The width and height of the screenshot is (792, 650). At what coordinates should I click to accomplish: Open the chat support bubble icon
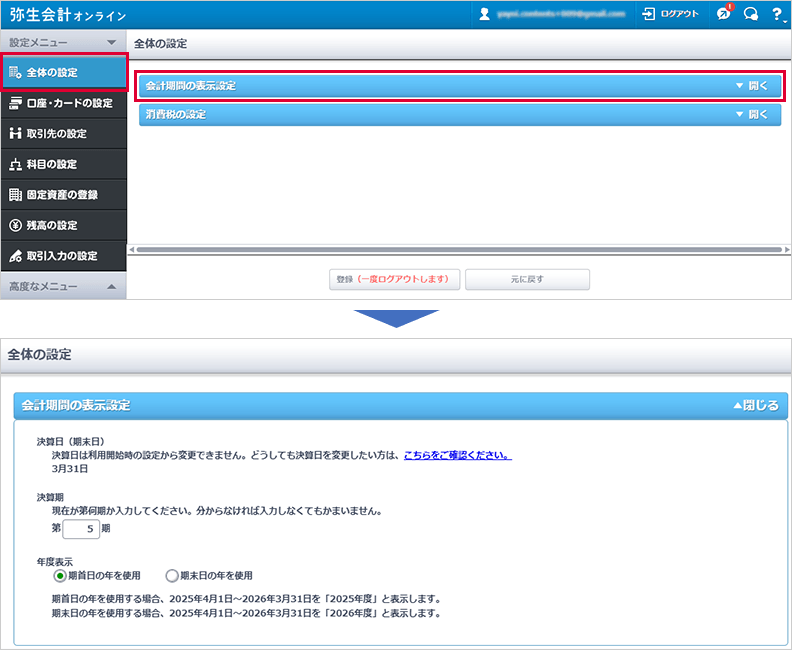(x=750, y=14)
